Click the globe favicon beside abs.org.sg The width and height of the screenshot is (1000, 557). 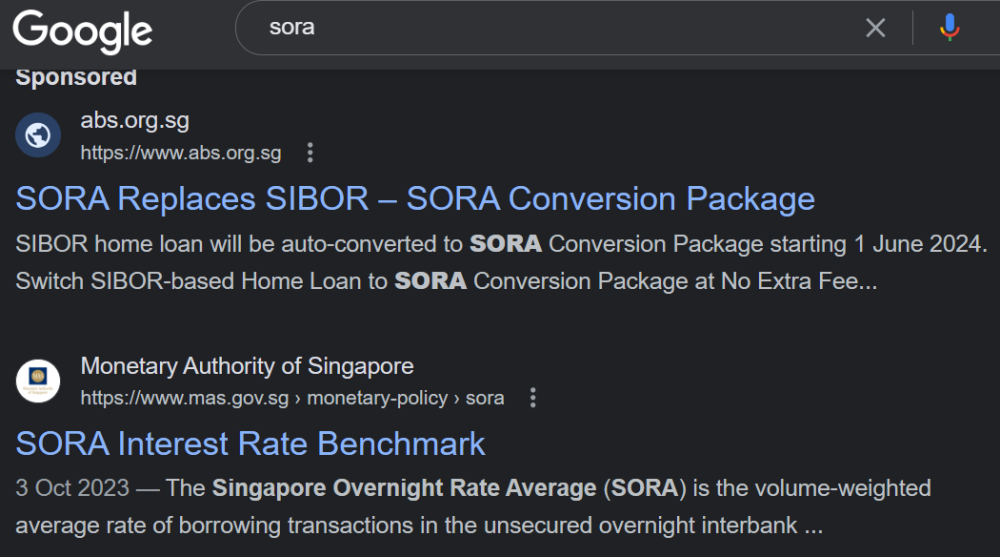click(38, 135)
